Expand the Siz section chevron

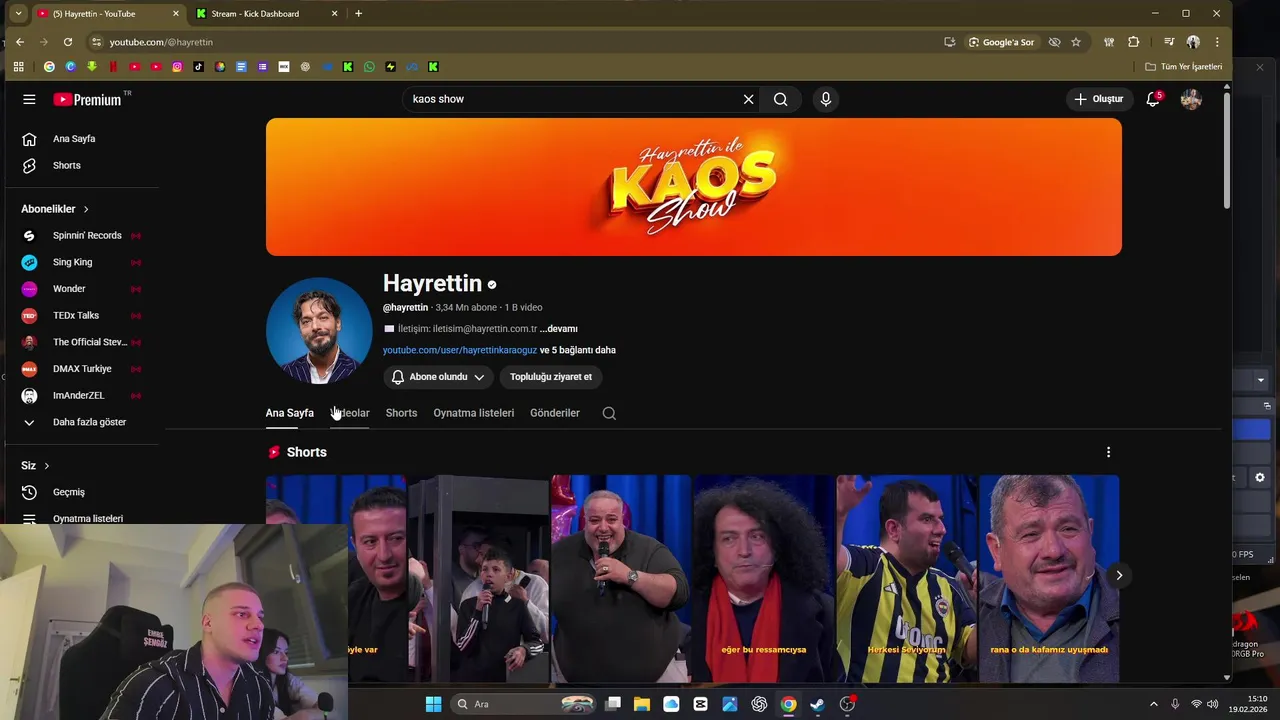[46, 466]
